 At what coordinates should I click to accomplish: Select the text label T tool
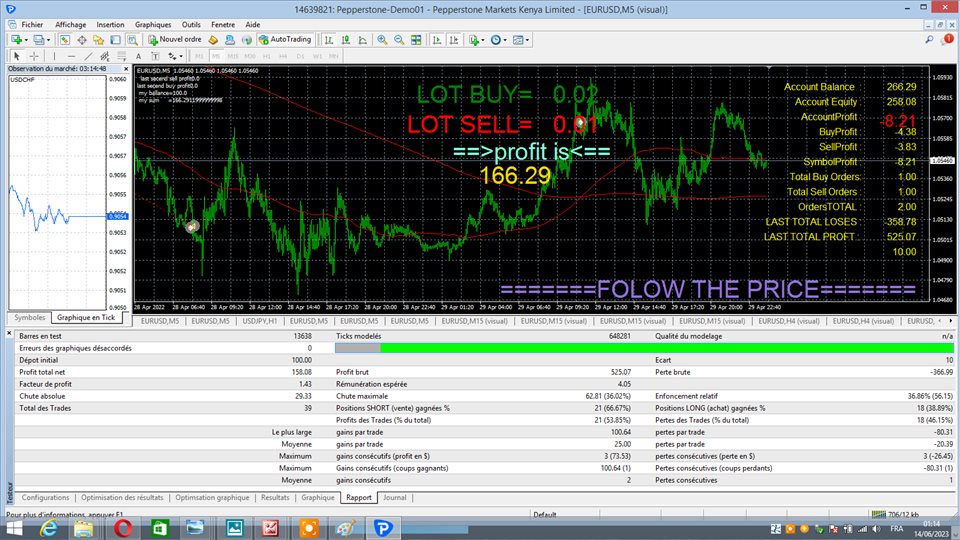[156, 56]
